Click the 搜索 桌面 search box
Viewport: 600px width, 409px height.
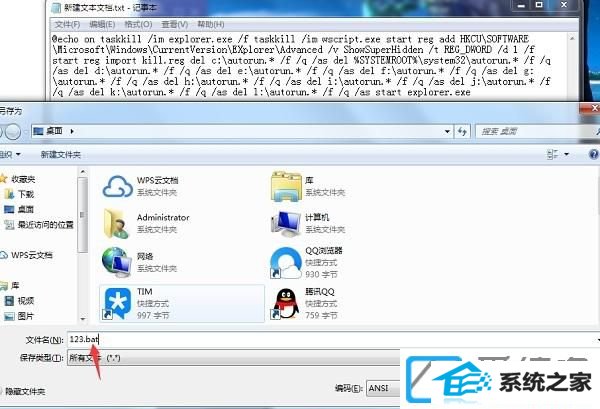[x=536, y=132]
